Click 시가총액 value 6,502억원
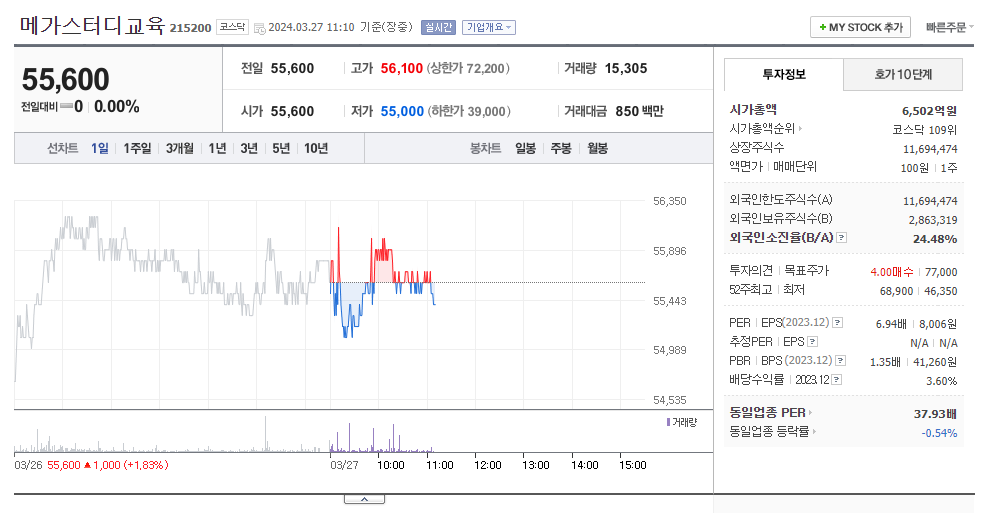The height and width of the screenshot is (513, 991). click(929, 111)
